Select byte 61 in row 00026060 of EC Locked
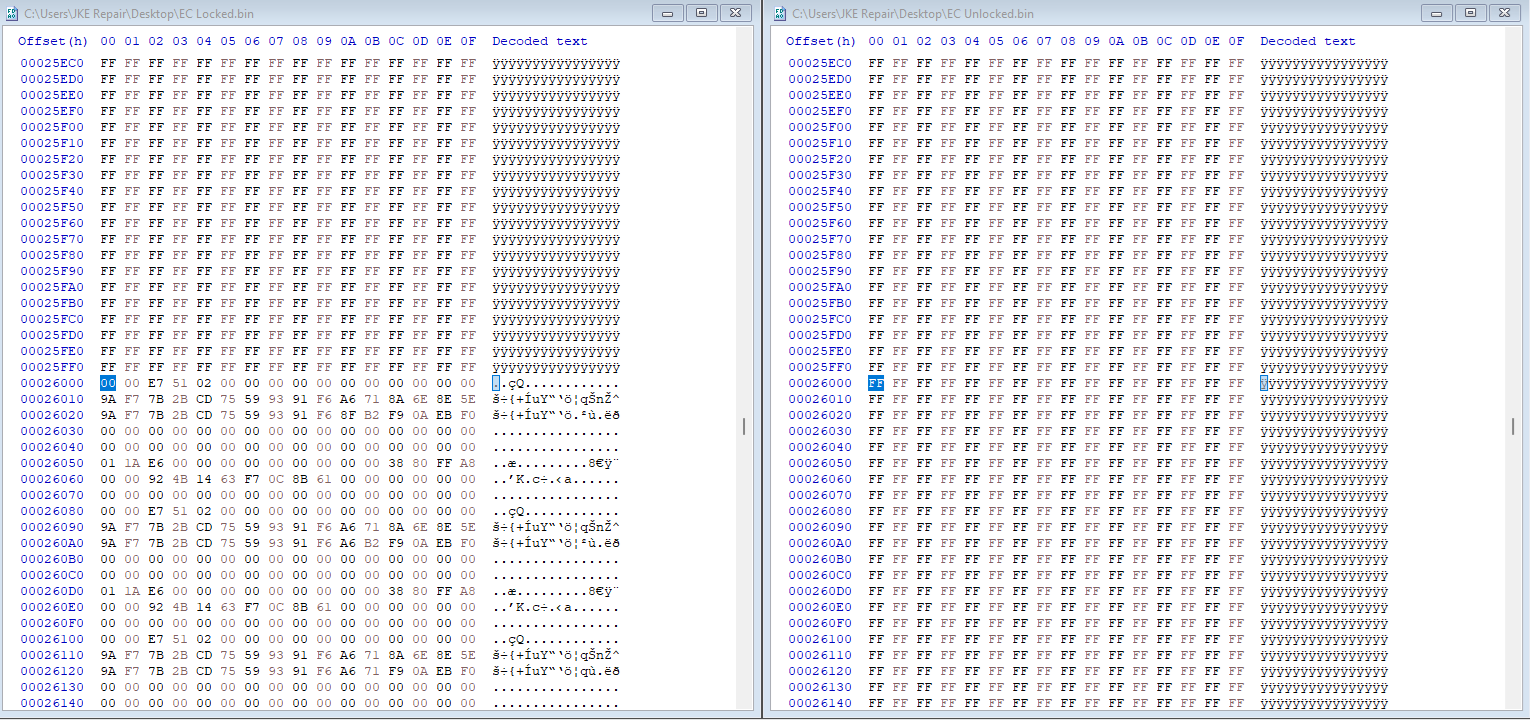The width and height of the screenshot is (1530, 721). pos(324,479)
